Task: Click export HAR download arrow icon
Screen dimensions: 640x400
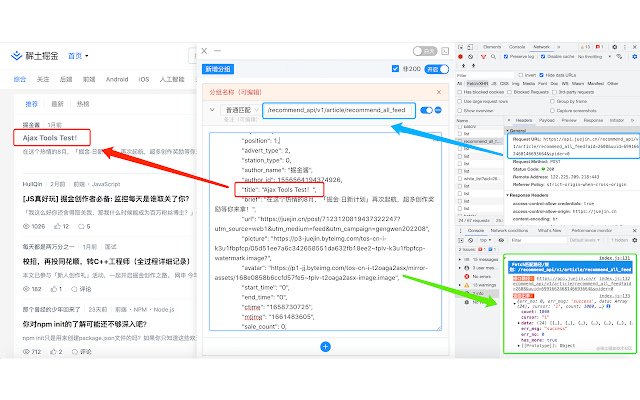Action: click(473, 66)
